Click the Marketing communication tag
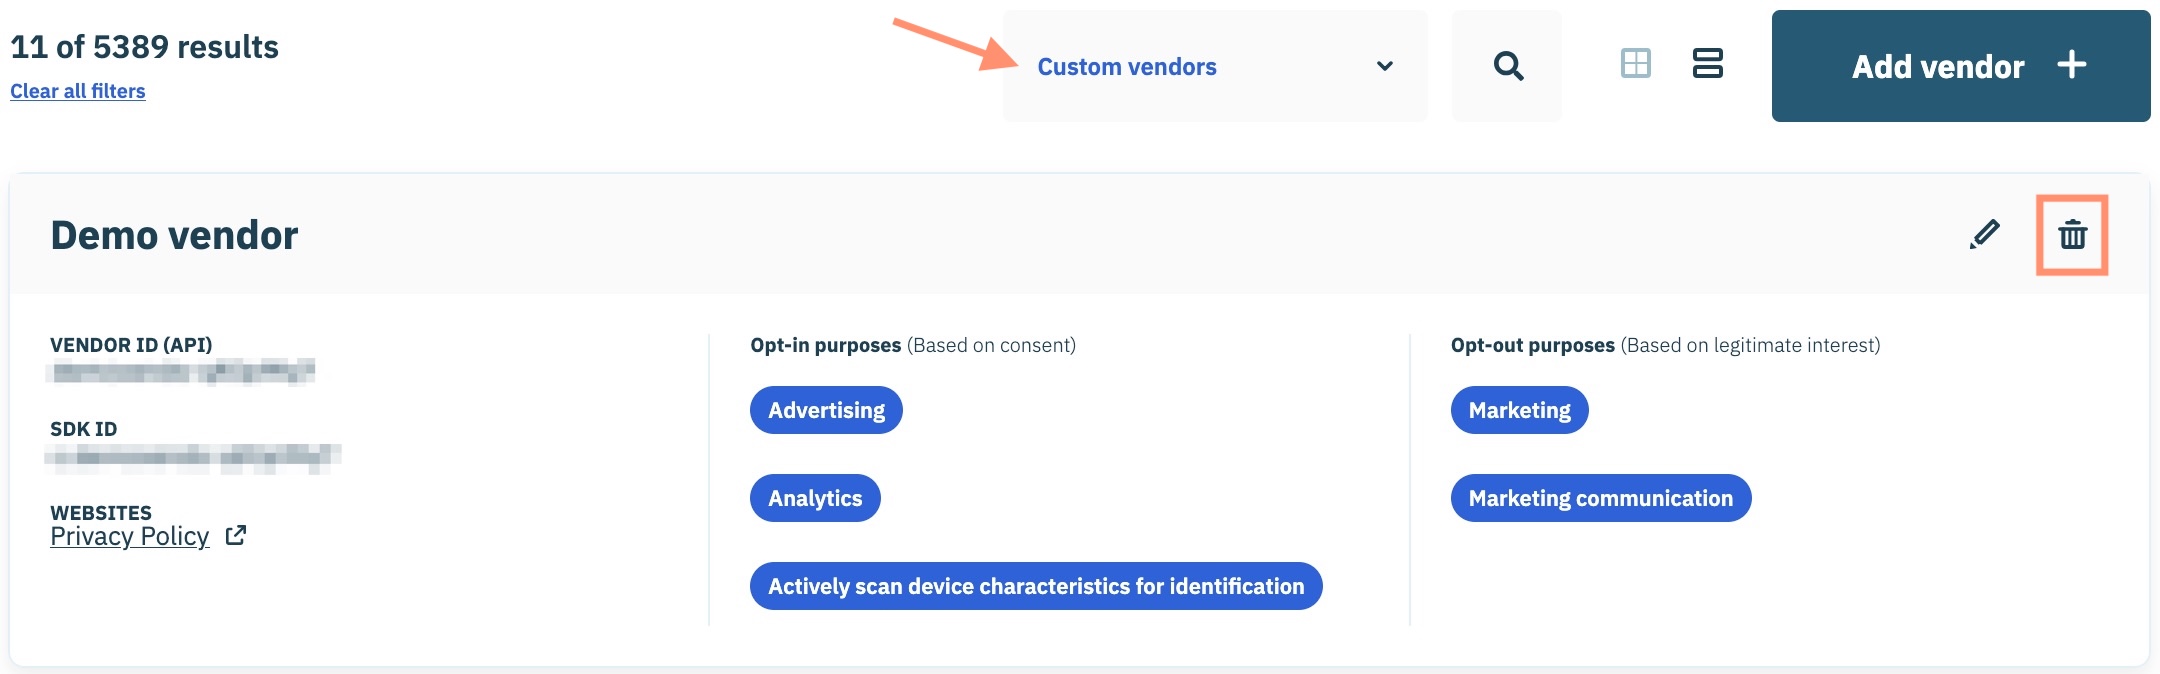 (1600, 498)
